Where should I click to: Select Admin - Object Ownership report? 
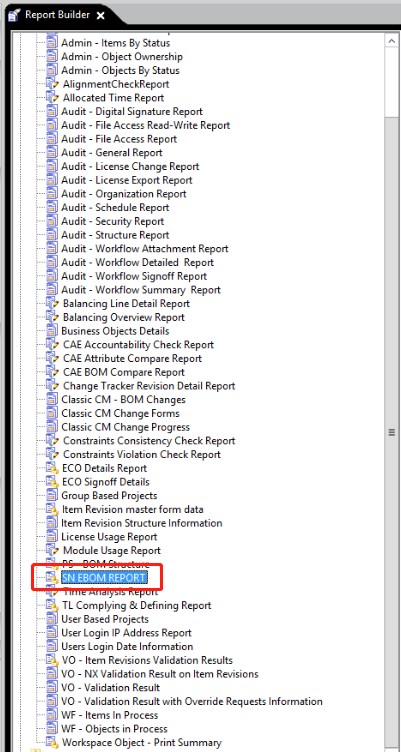pos(122,57)
